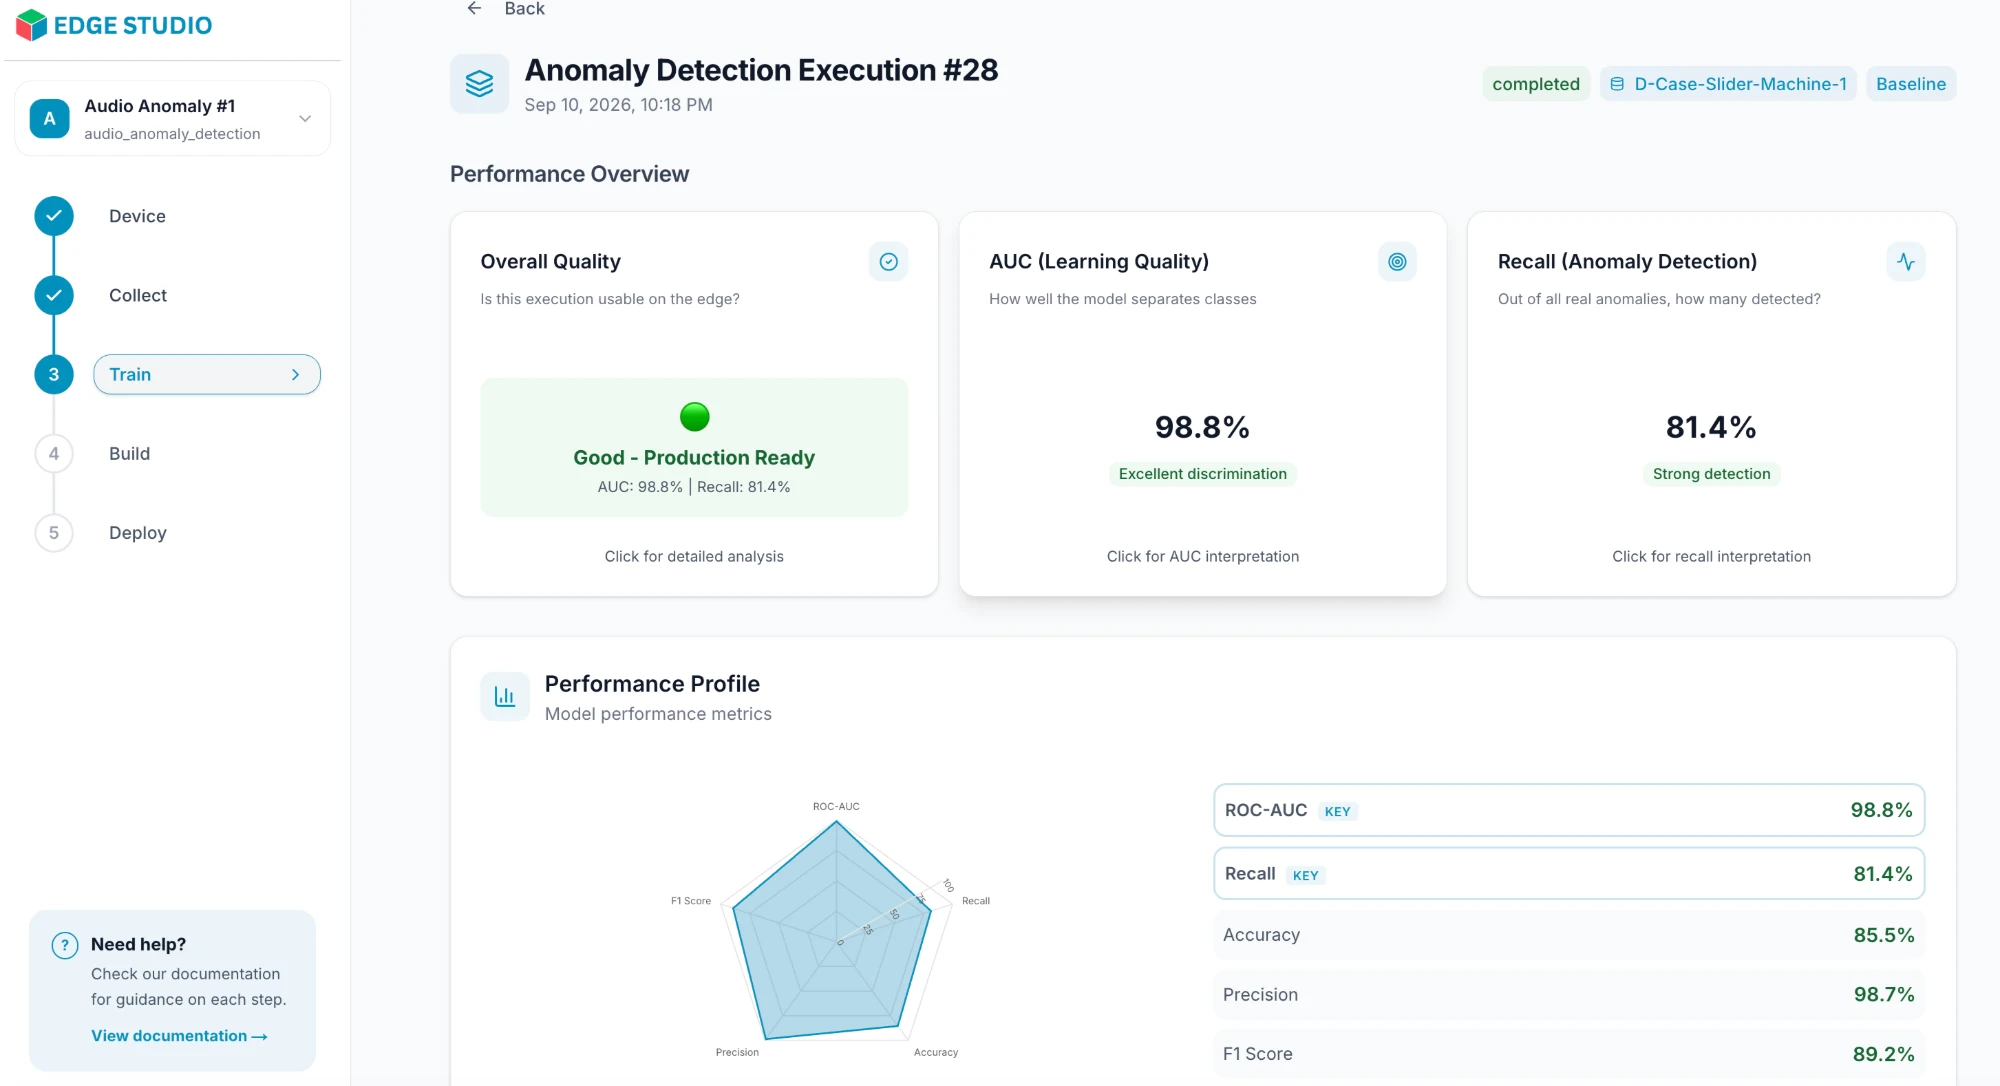Screen dimensions: 2000x1086
Task: Select the ROC-AUC metric row
Action: [1568, 810]
